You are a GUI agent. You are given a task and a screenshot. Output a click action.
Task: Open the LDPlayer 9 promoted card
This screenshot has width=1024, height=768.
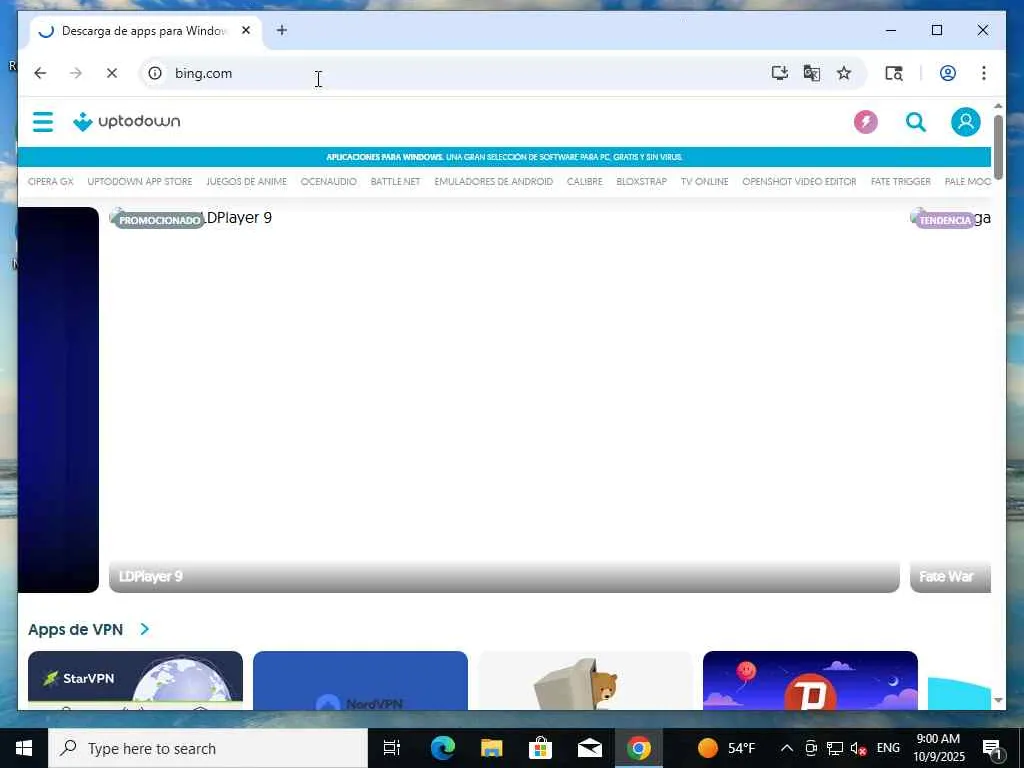504,400
